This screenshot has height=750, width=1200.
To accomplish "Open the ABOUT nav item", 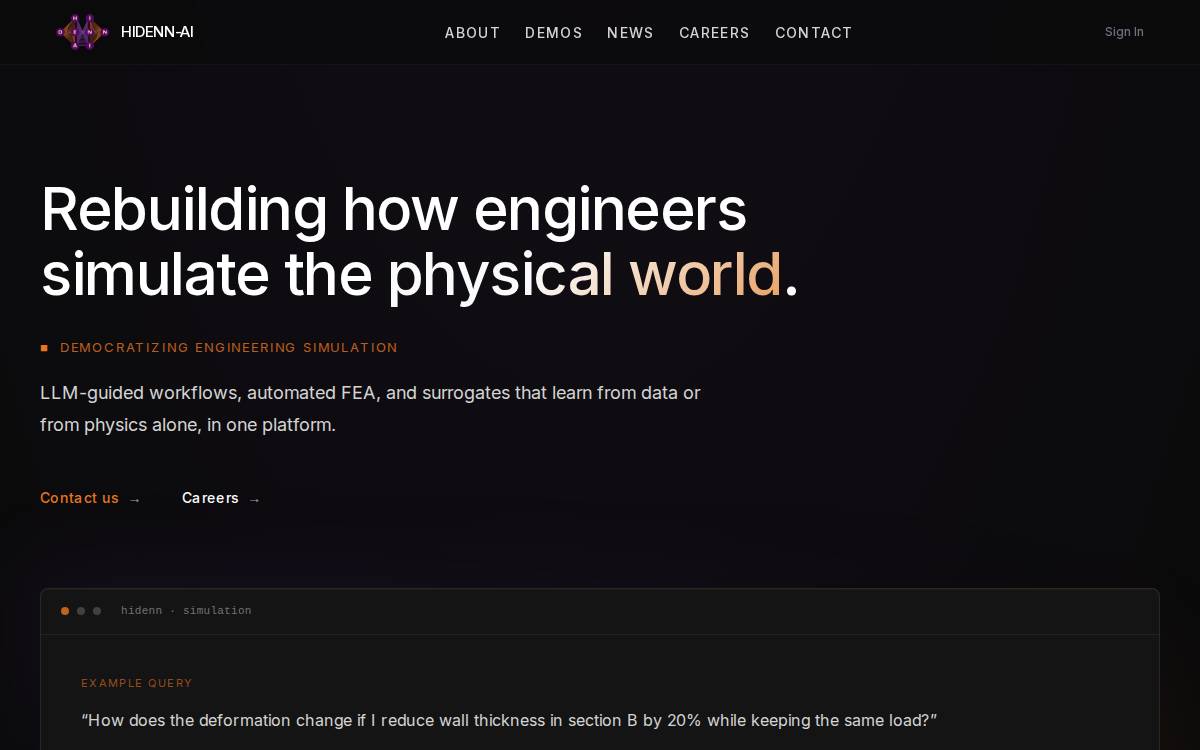I will 472,33.
